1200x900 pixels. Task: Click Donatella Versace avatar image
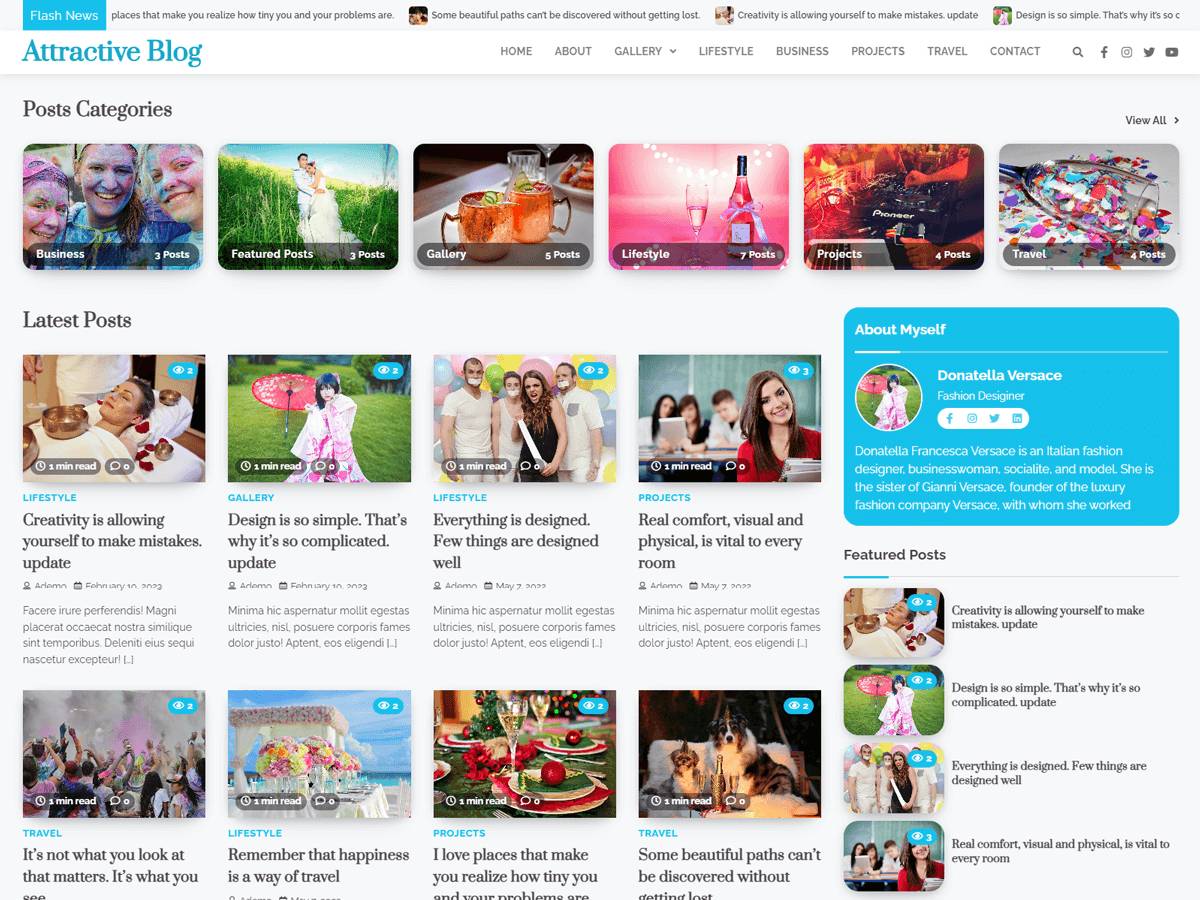888,397
